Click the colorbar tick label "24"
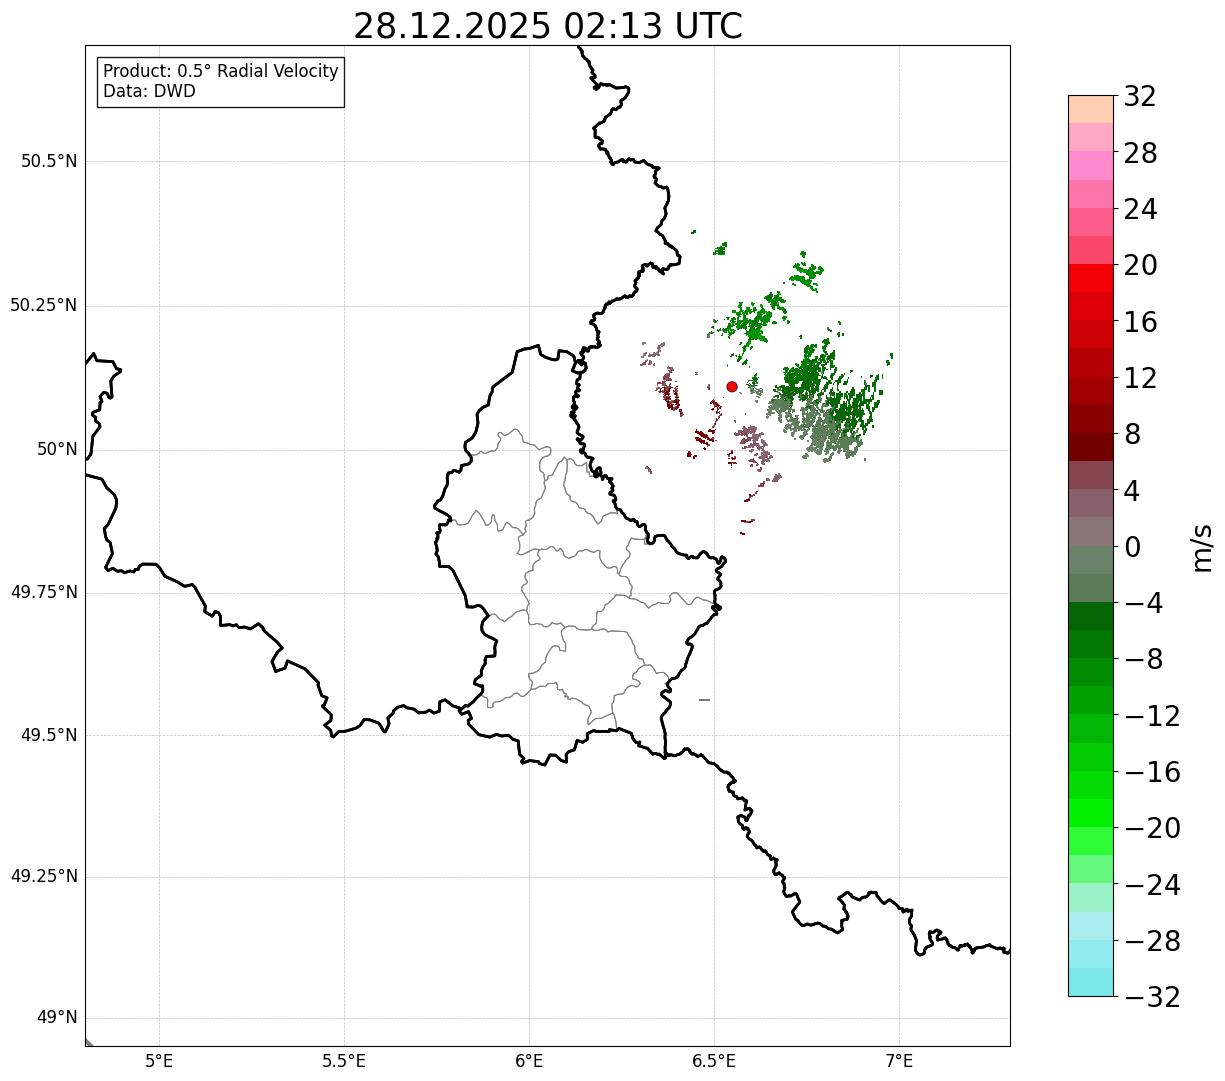The image size is (1225, 1081). tap(1140, 210)
